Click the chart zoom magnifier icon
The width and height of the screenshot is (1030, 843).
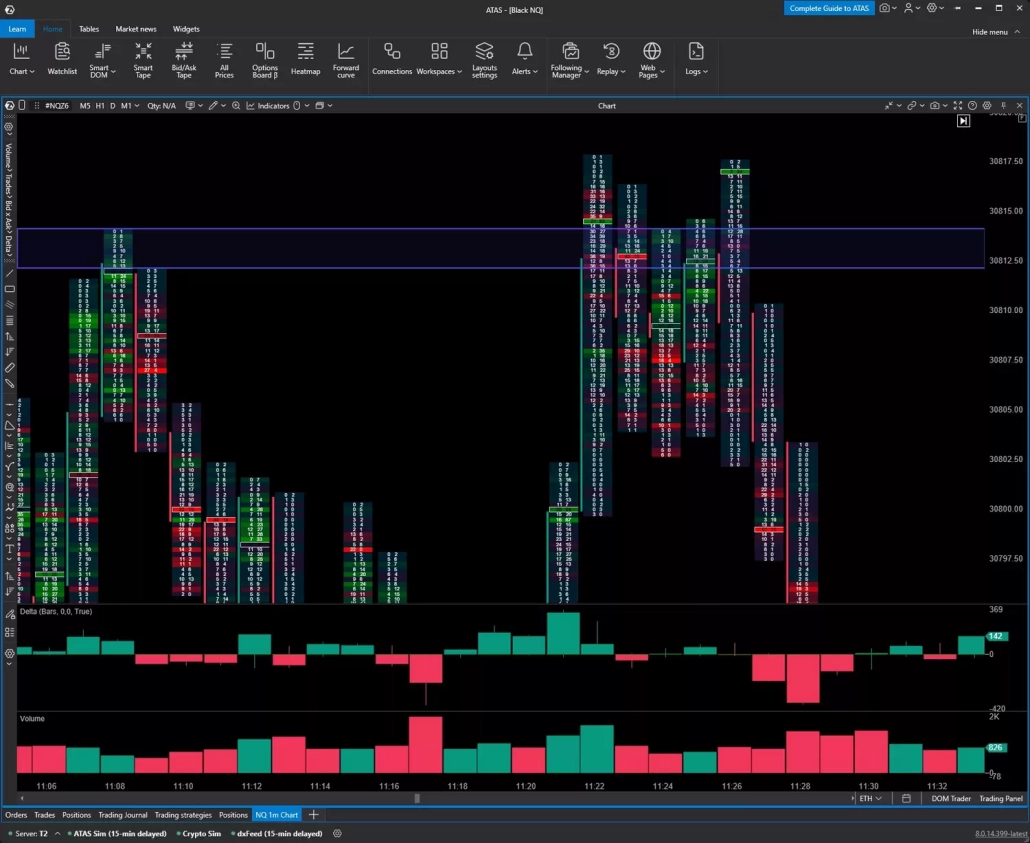236,106
